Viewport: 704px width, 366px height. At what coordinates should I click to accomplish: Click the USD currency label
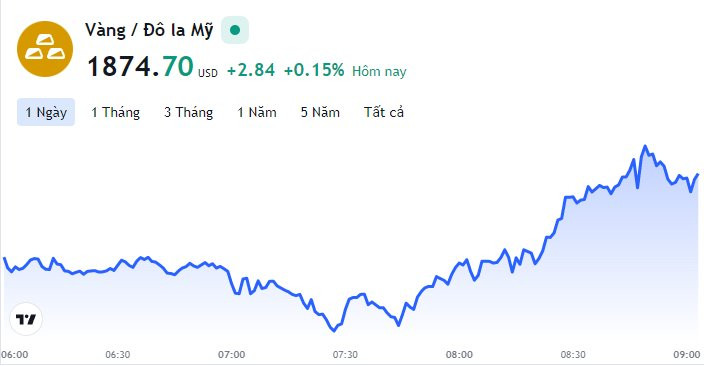click(x=208, y=73)
